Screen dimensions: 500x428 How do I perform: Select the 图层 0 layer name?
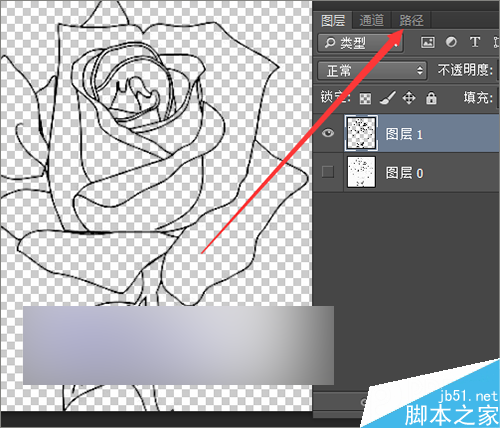[x=405, y=173]
